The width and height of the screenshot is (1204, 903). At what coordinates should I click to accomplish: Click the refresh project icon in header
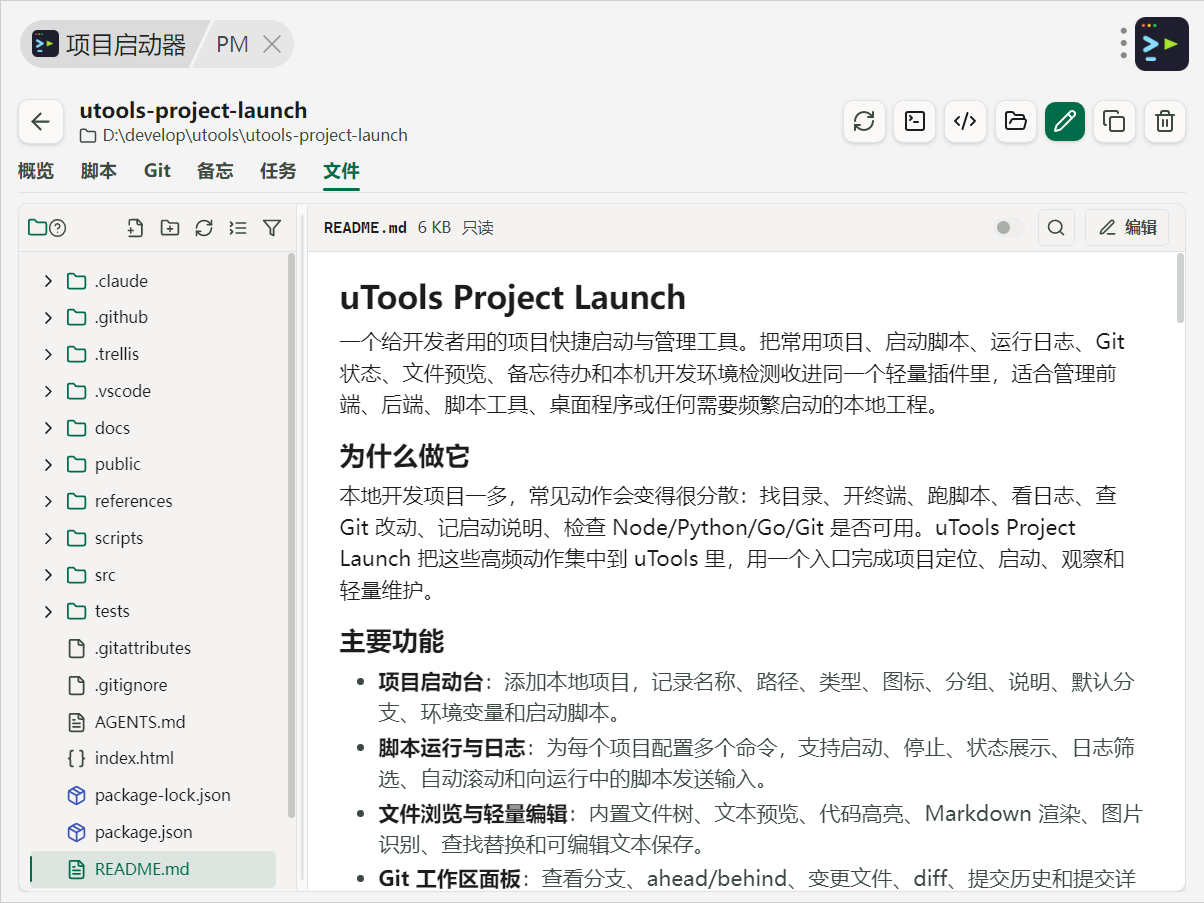click(864, 122)
